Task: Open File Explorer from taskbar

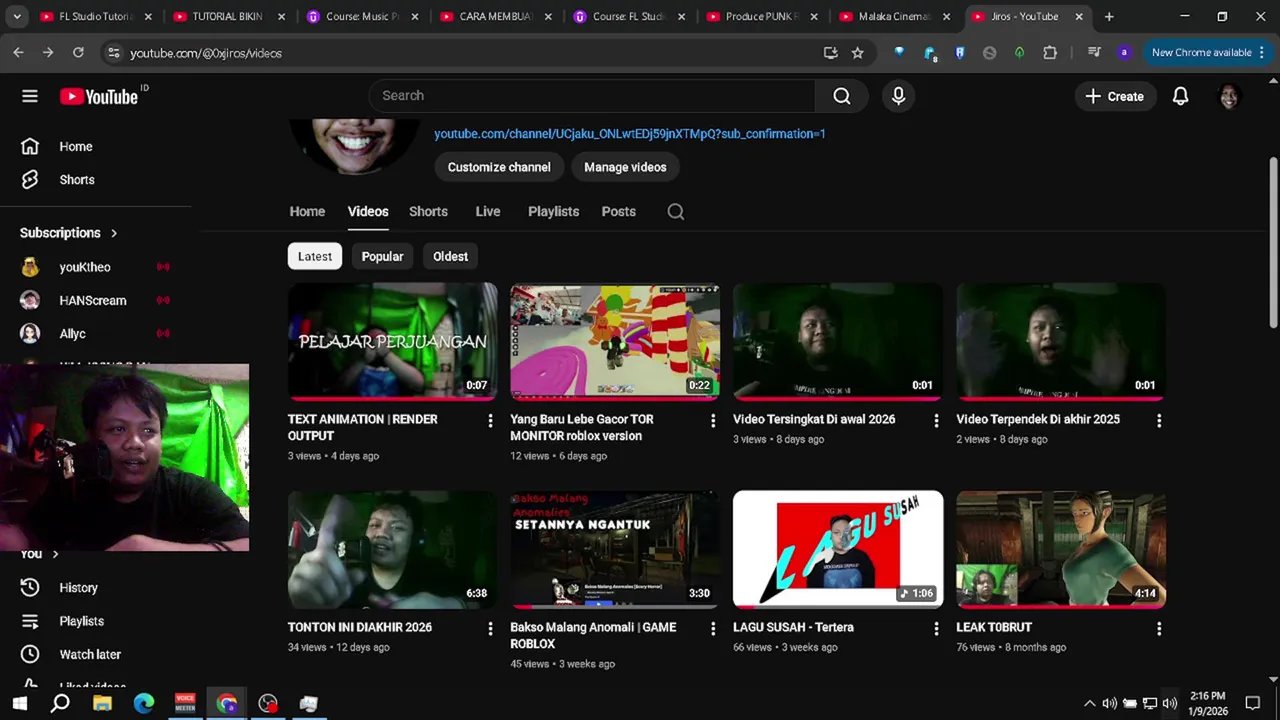Action: [x=102, y=703]
